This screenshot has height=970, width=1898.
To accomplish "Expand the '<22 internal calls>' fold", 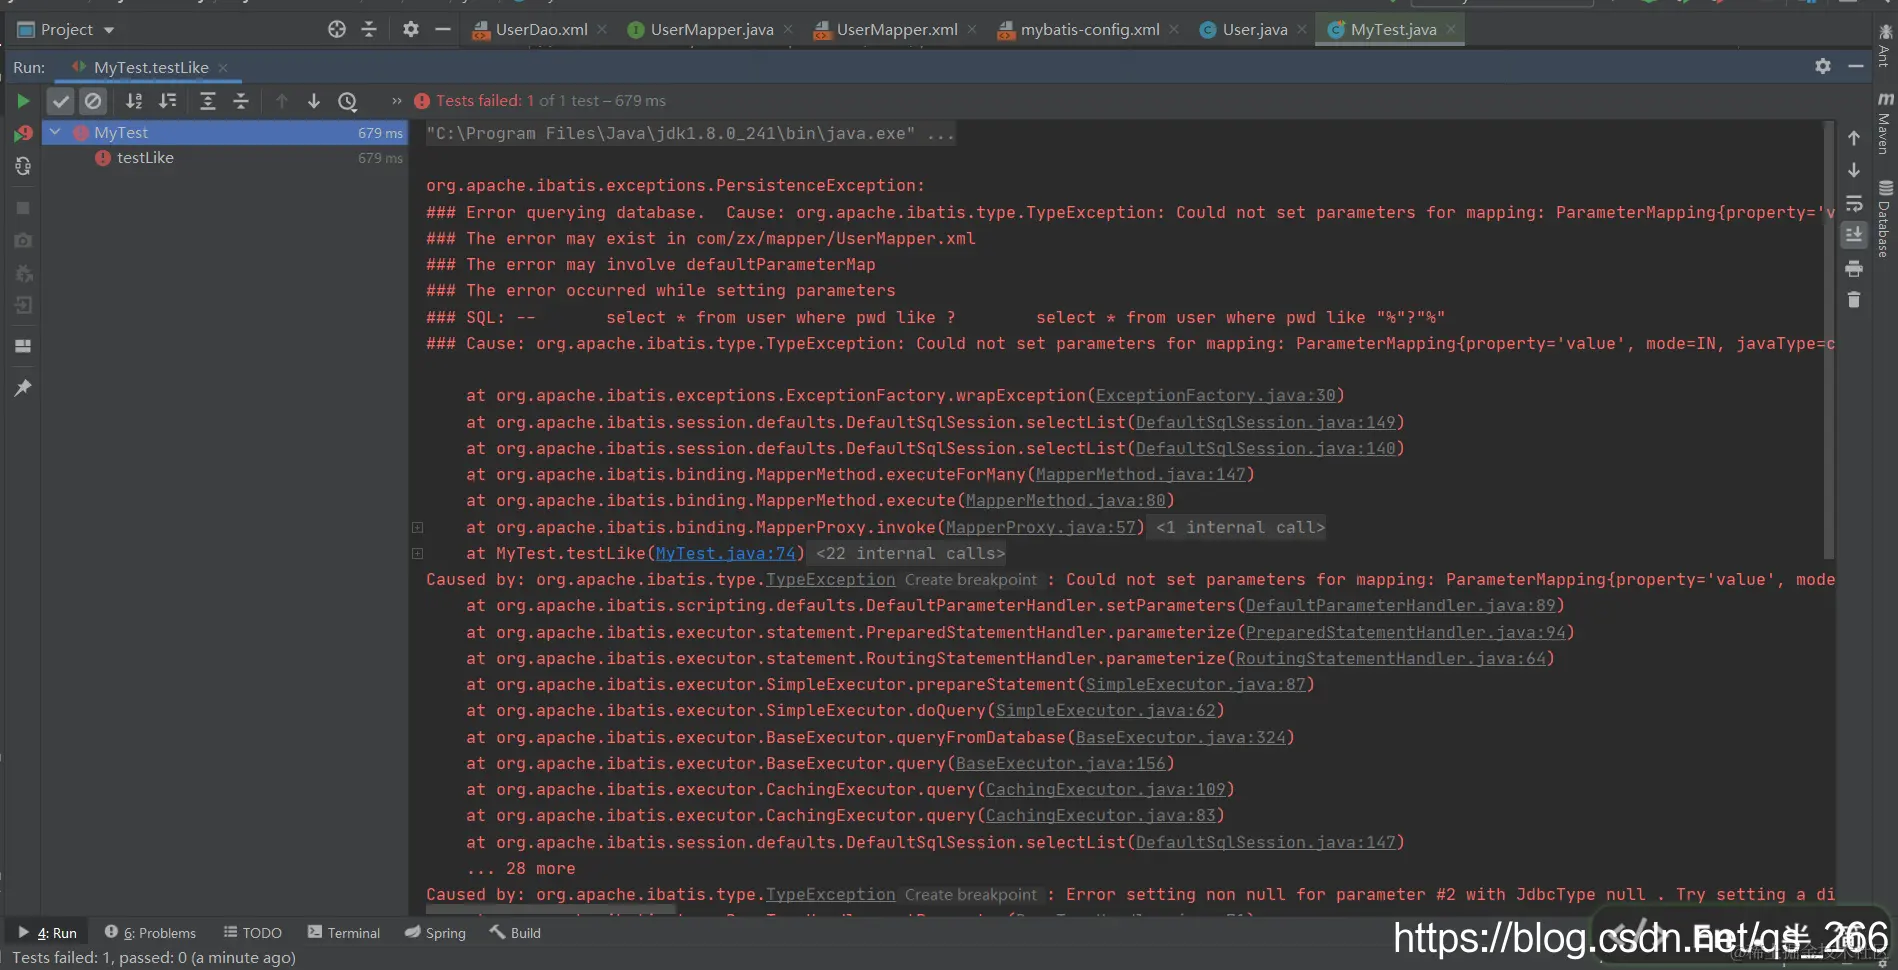I will pos(910,553).
